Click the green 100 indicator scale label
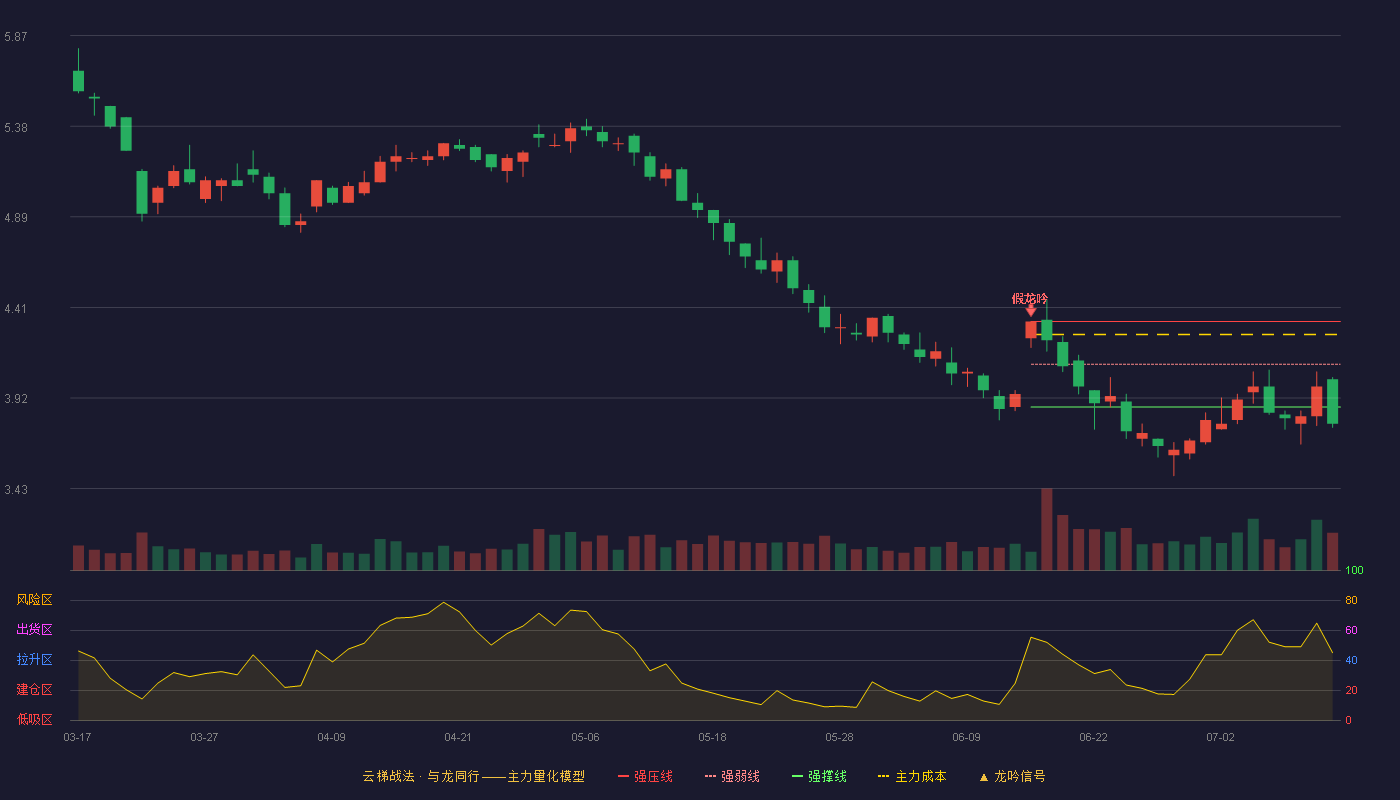1400x800 pixels. pos(1354,570)
